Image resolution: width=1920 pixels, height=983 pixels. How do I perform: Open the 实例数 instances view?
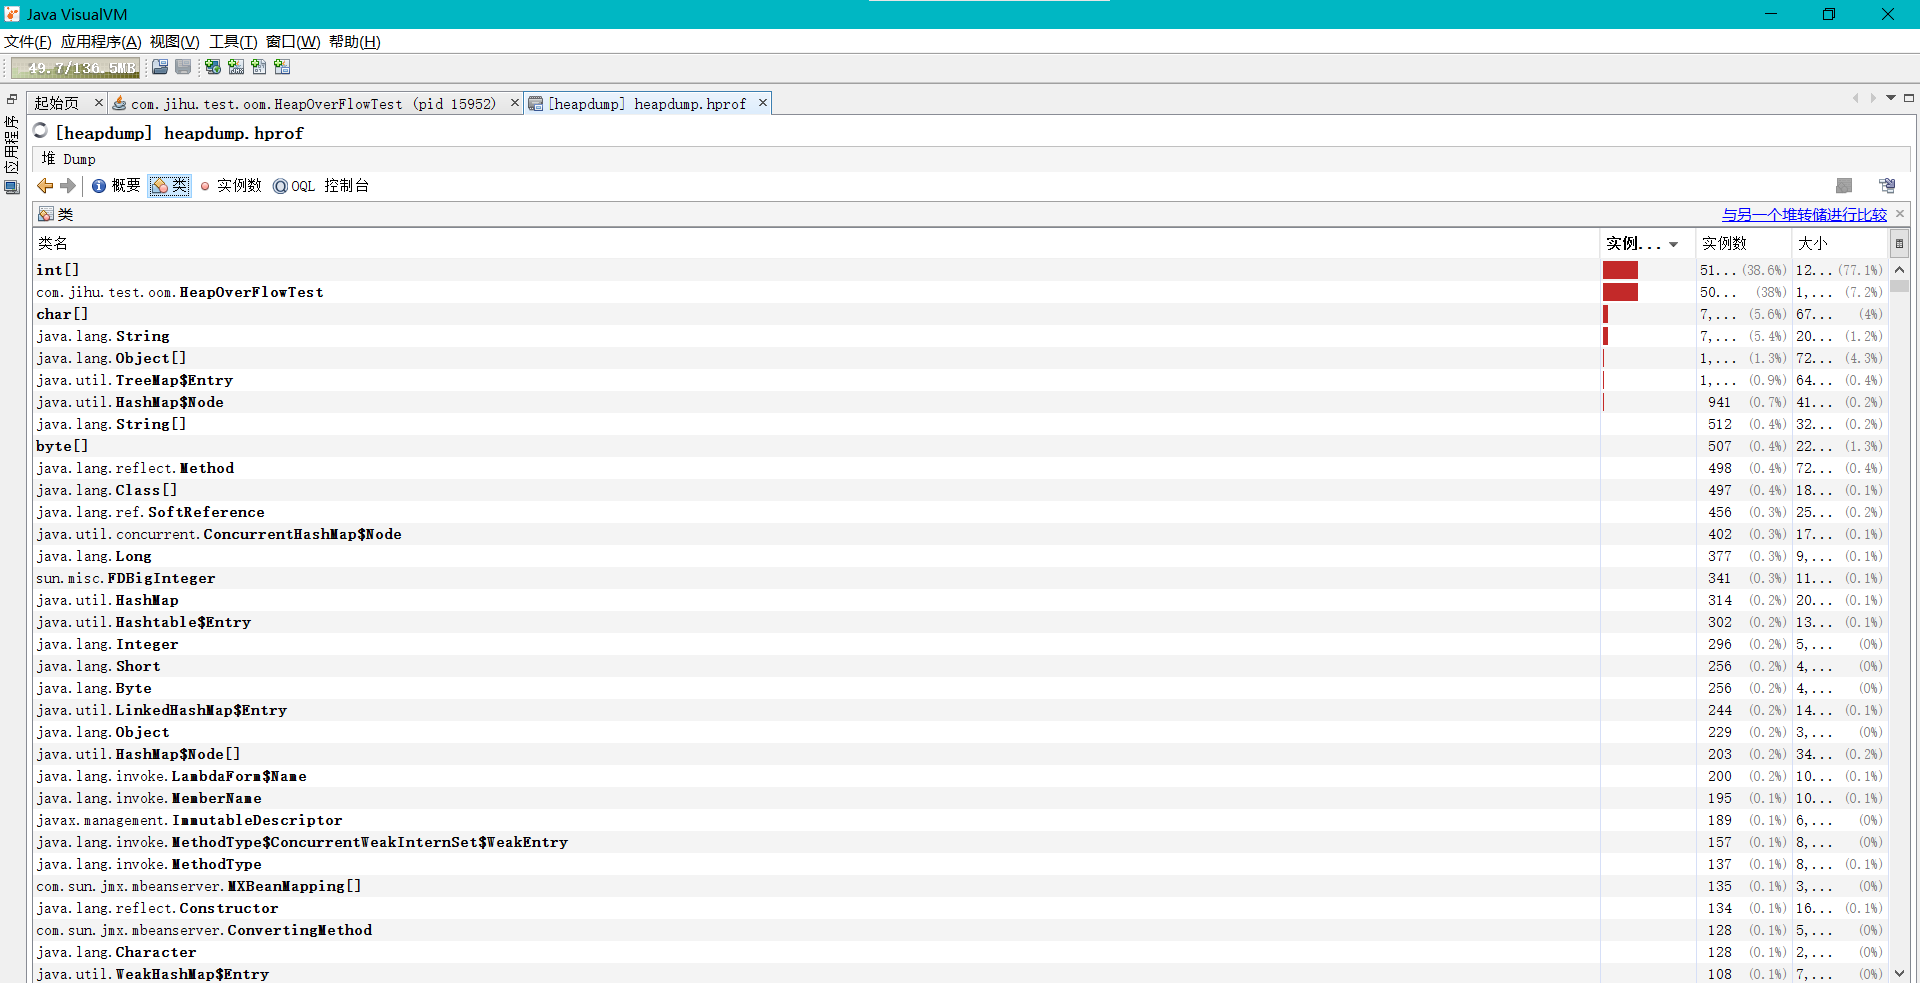point(231,186)
